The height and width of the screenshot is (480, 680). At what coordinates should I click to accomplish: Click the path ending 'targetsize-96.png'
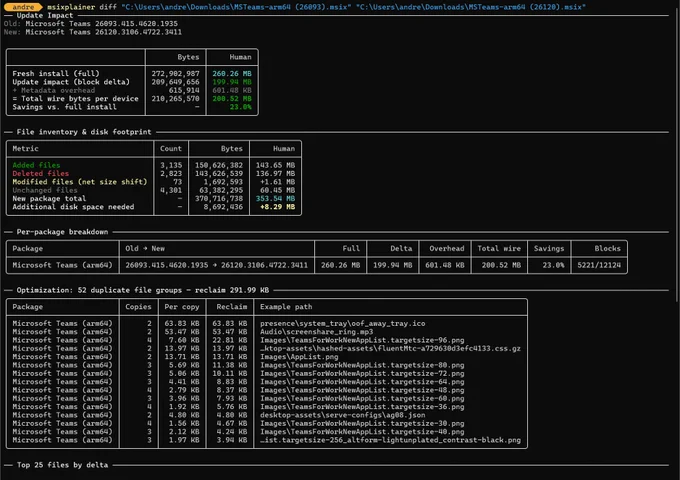[362, 340]
